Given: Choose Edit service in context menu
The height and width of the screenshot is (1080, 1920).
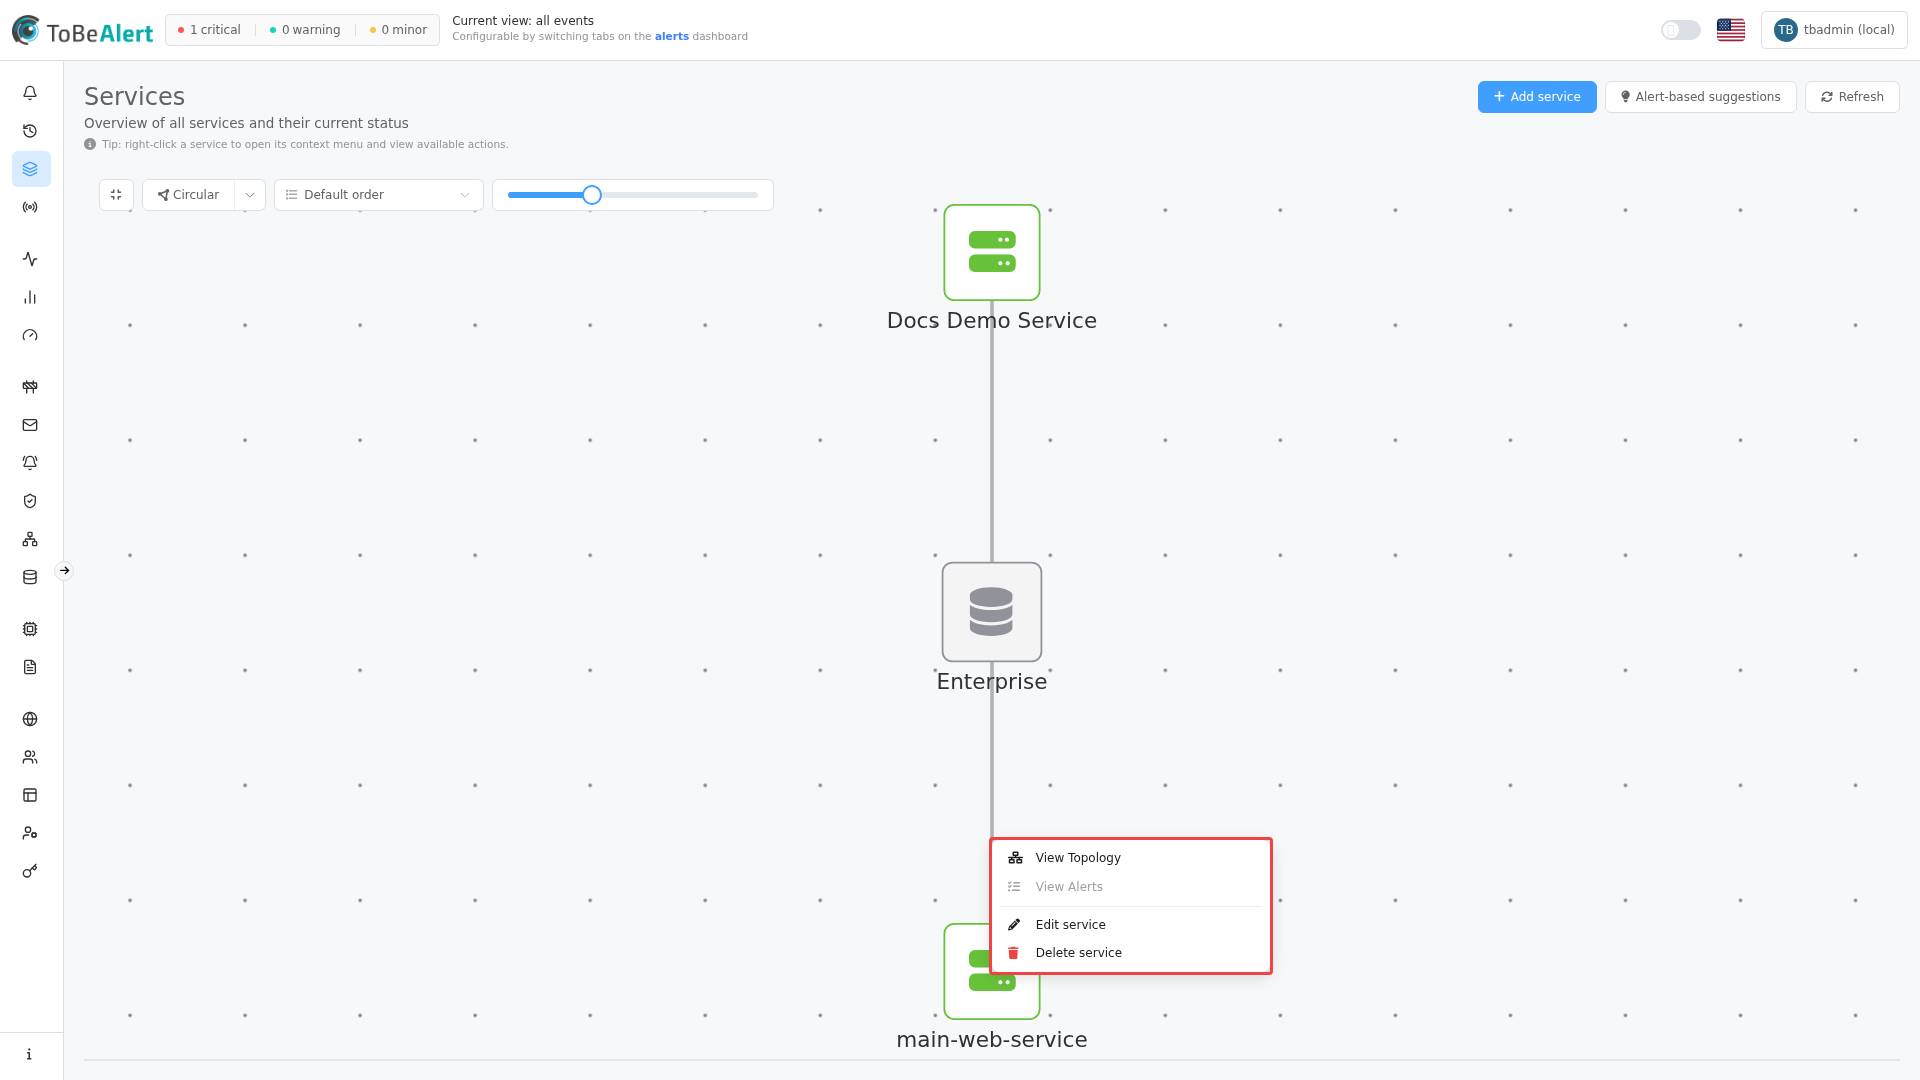Looking at the screenshot, I should 1131,925.
